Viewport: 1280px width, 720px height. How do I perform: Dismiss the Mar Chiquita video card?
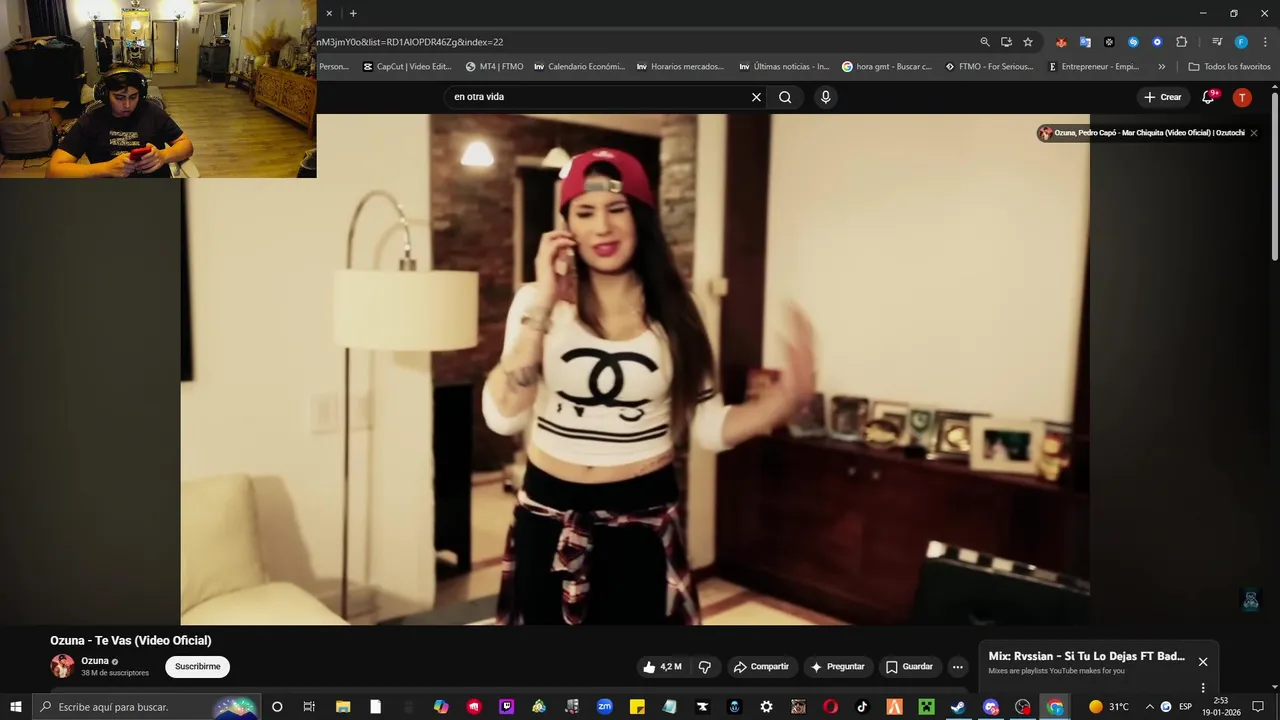coord(1254,133)
